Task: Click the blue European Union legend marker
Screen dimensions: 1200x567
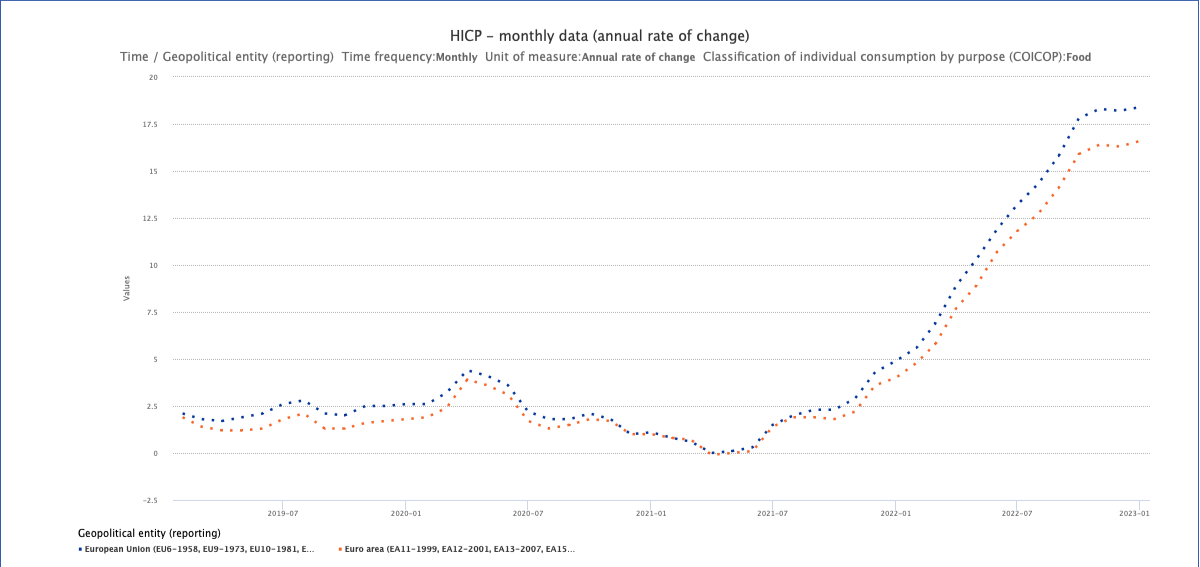Action: 80,549
